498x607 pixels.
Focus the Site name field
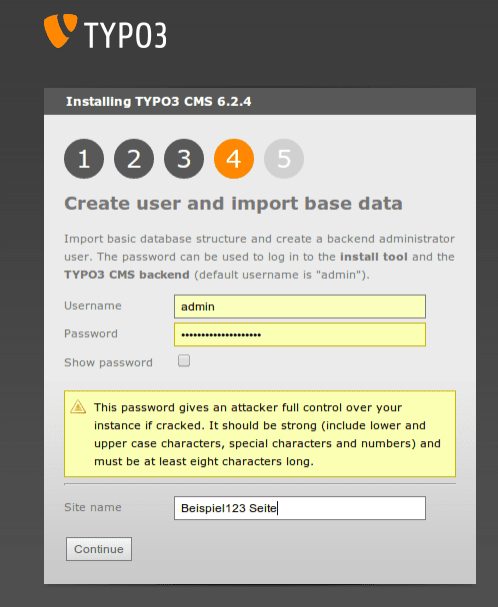[x=300, y=508]
